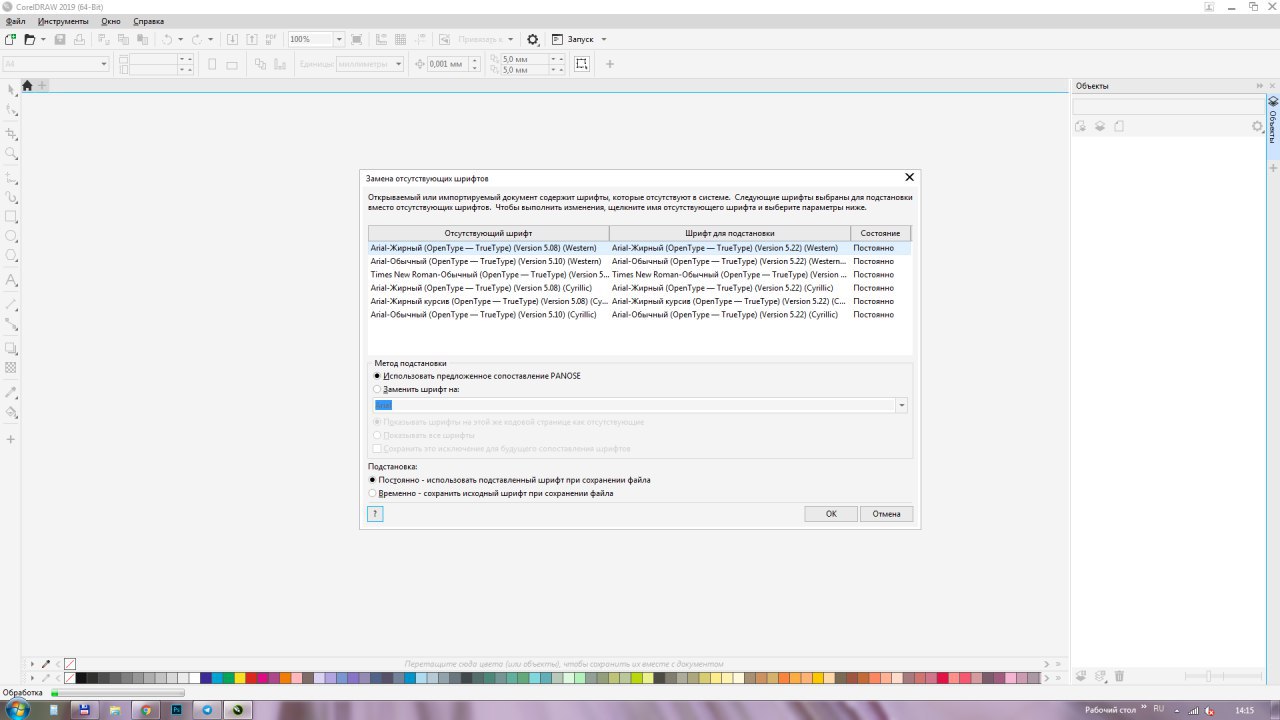Image resolution: width=1280 pixels, height=720 pixels.
Task: Open Photoshop from the taskbar
Action: [176, 710]
